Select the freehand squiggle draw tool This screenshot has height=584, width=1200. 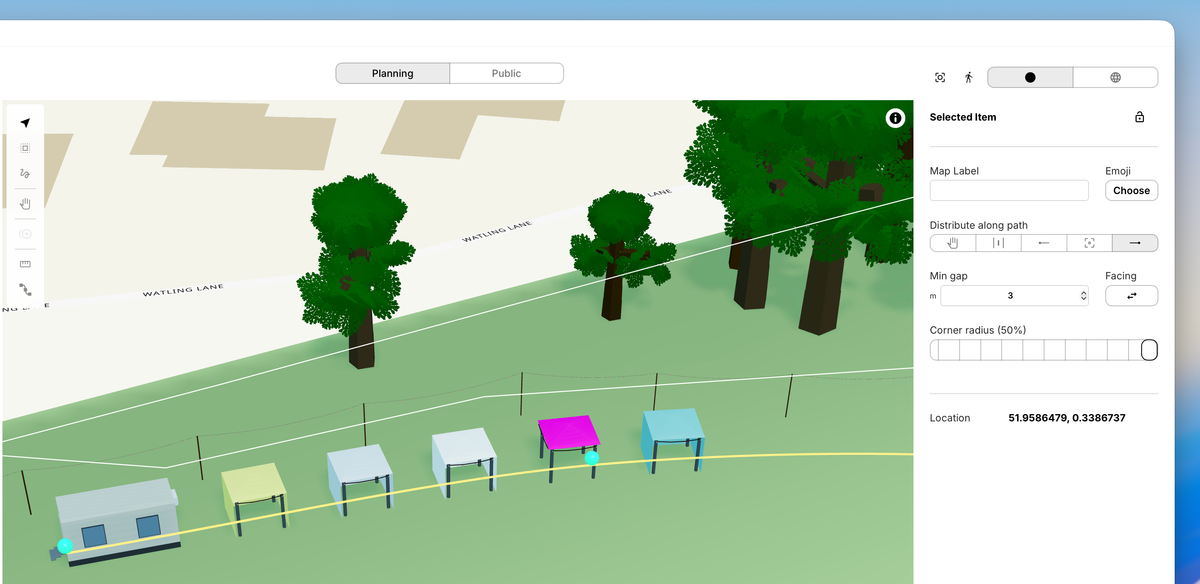pos(25,173)
